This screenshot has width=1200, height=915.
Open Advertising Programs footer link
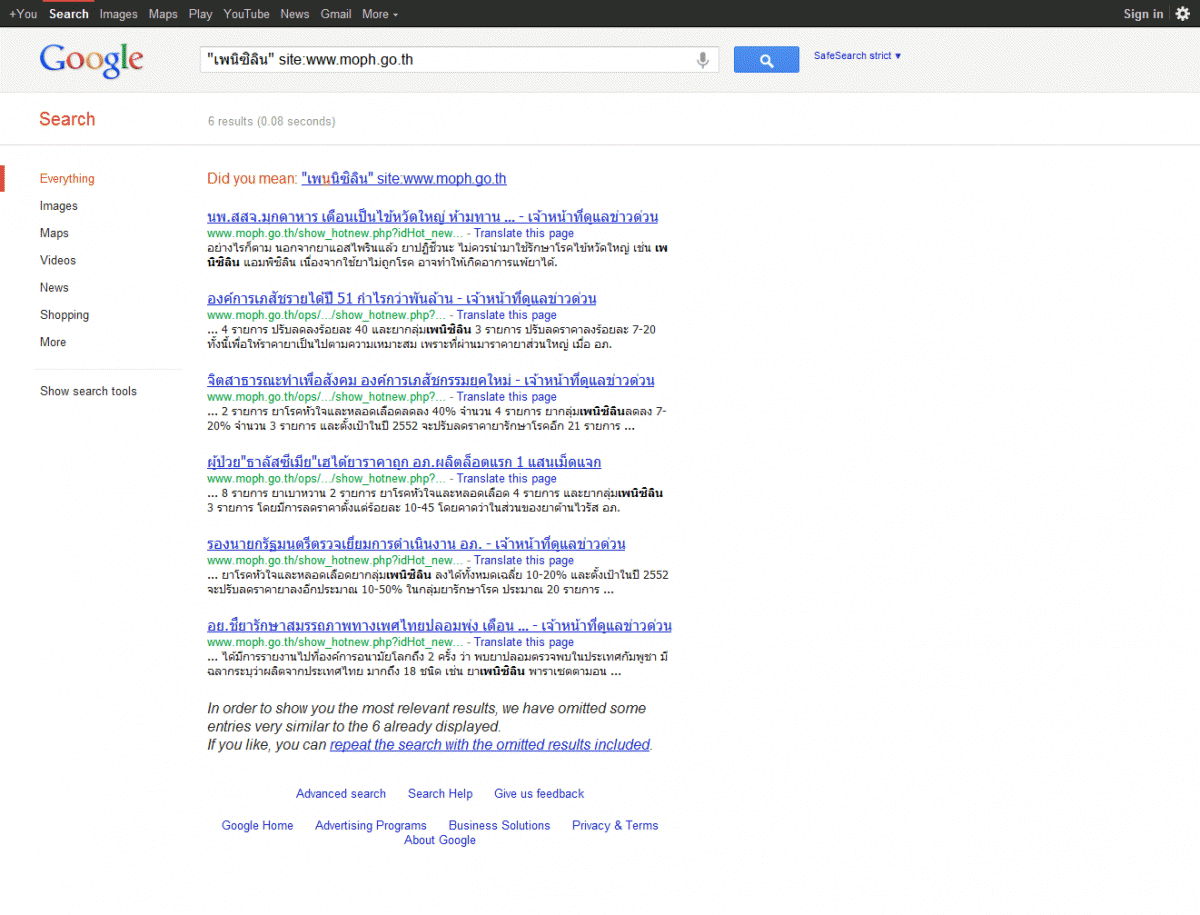(371, 826)
